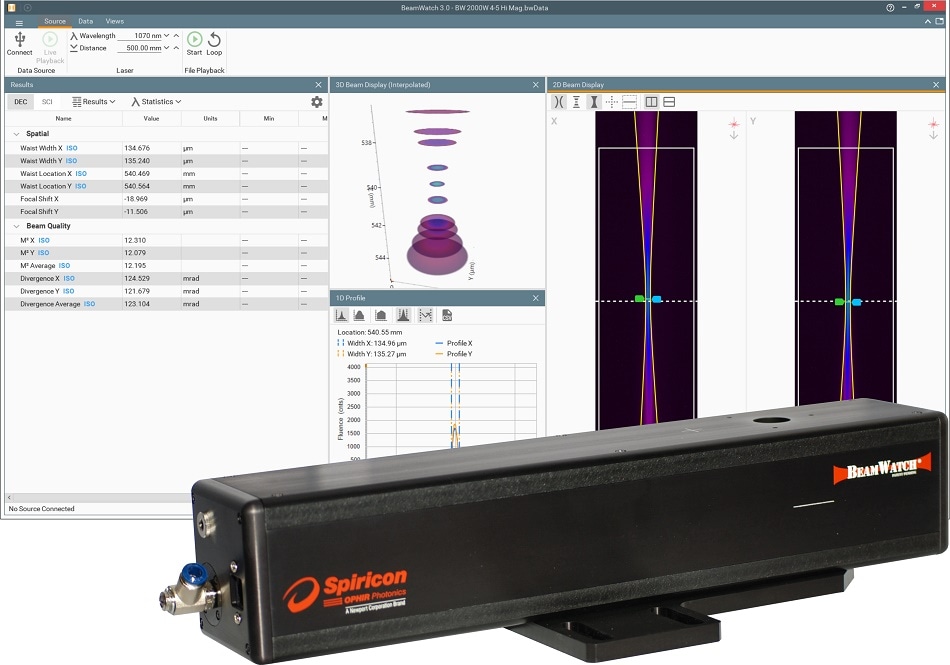This screenshot has width=950, height=665.
Task: Close the 2D Beam Display panel
Action: (936, 85)
